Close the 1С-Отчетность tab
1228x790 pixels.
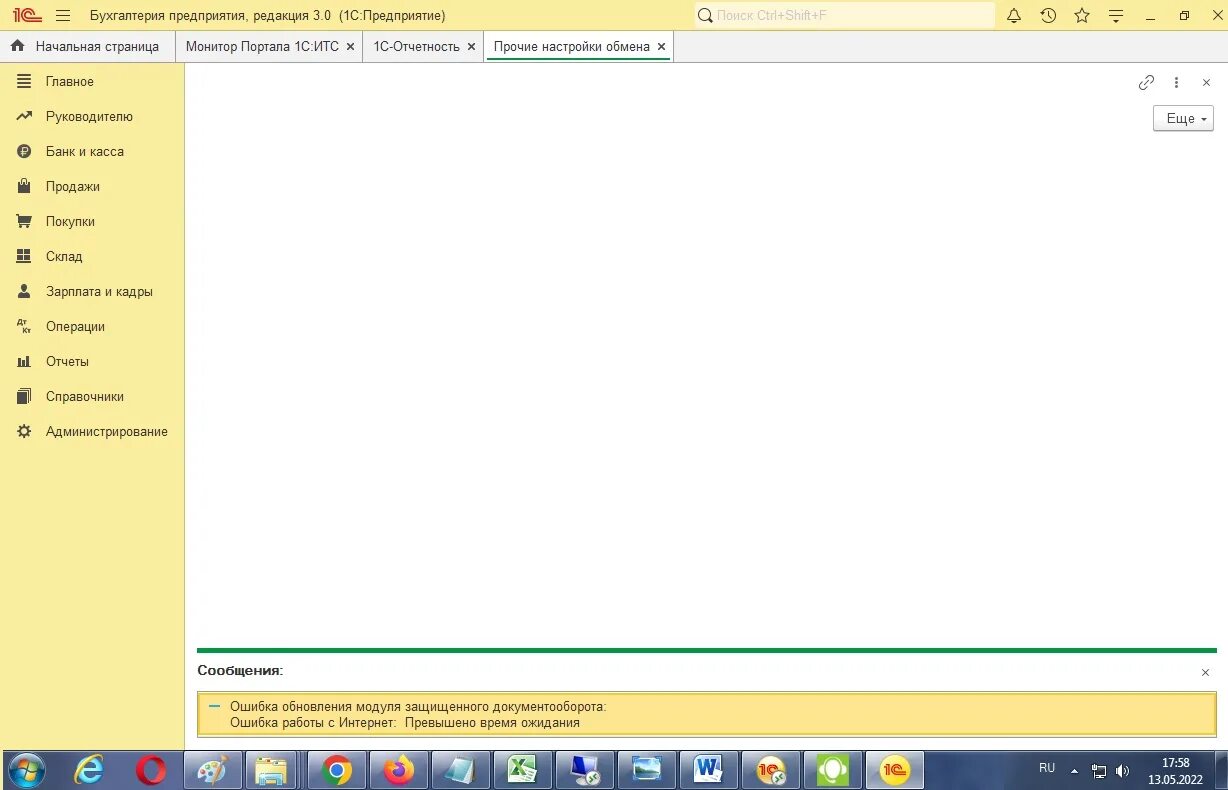471,46
